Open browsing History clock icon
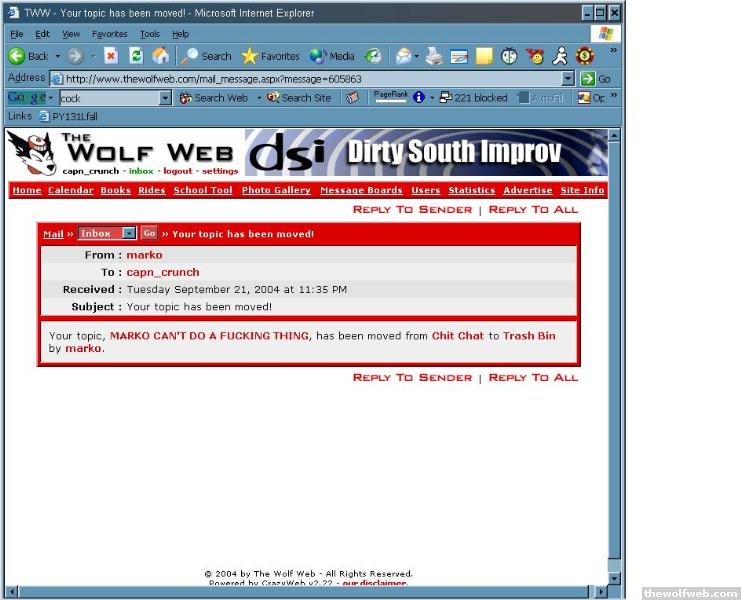Screen dimensions: 741x600 pyautogui.click(x=373, y=56)
